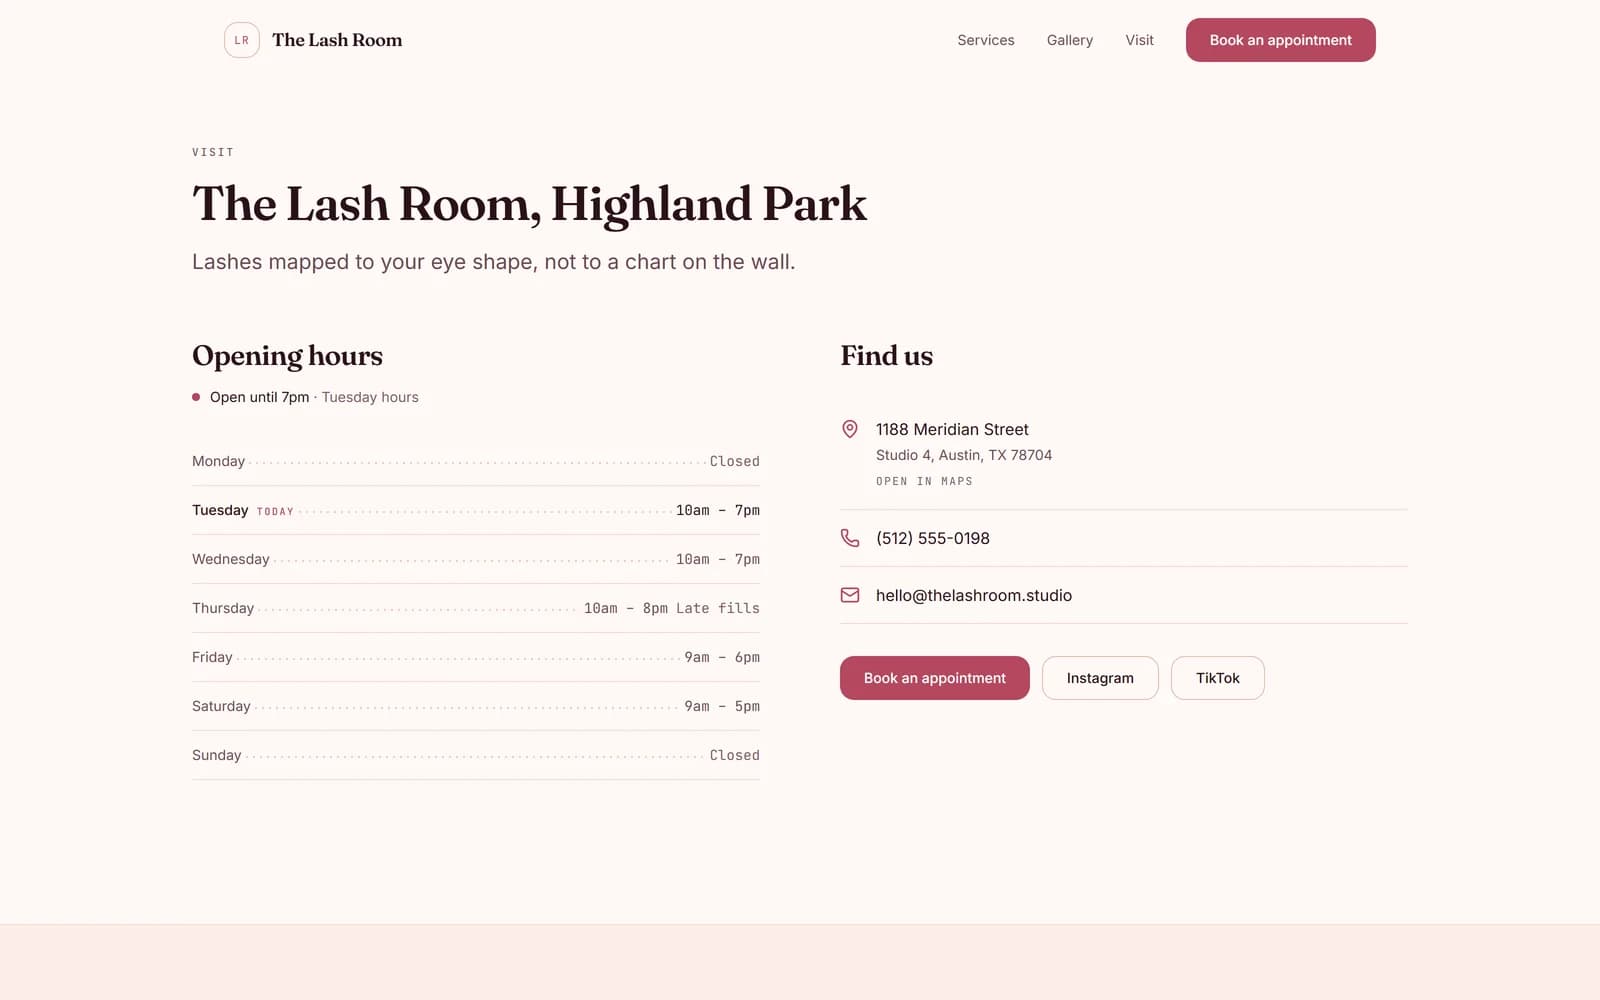The width and height of the screenshot is (1600, 1000).
Task: Click Friday's 9am – 6pm hours
Action: (x=722, y=657)
